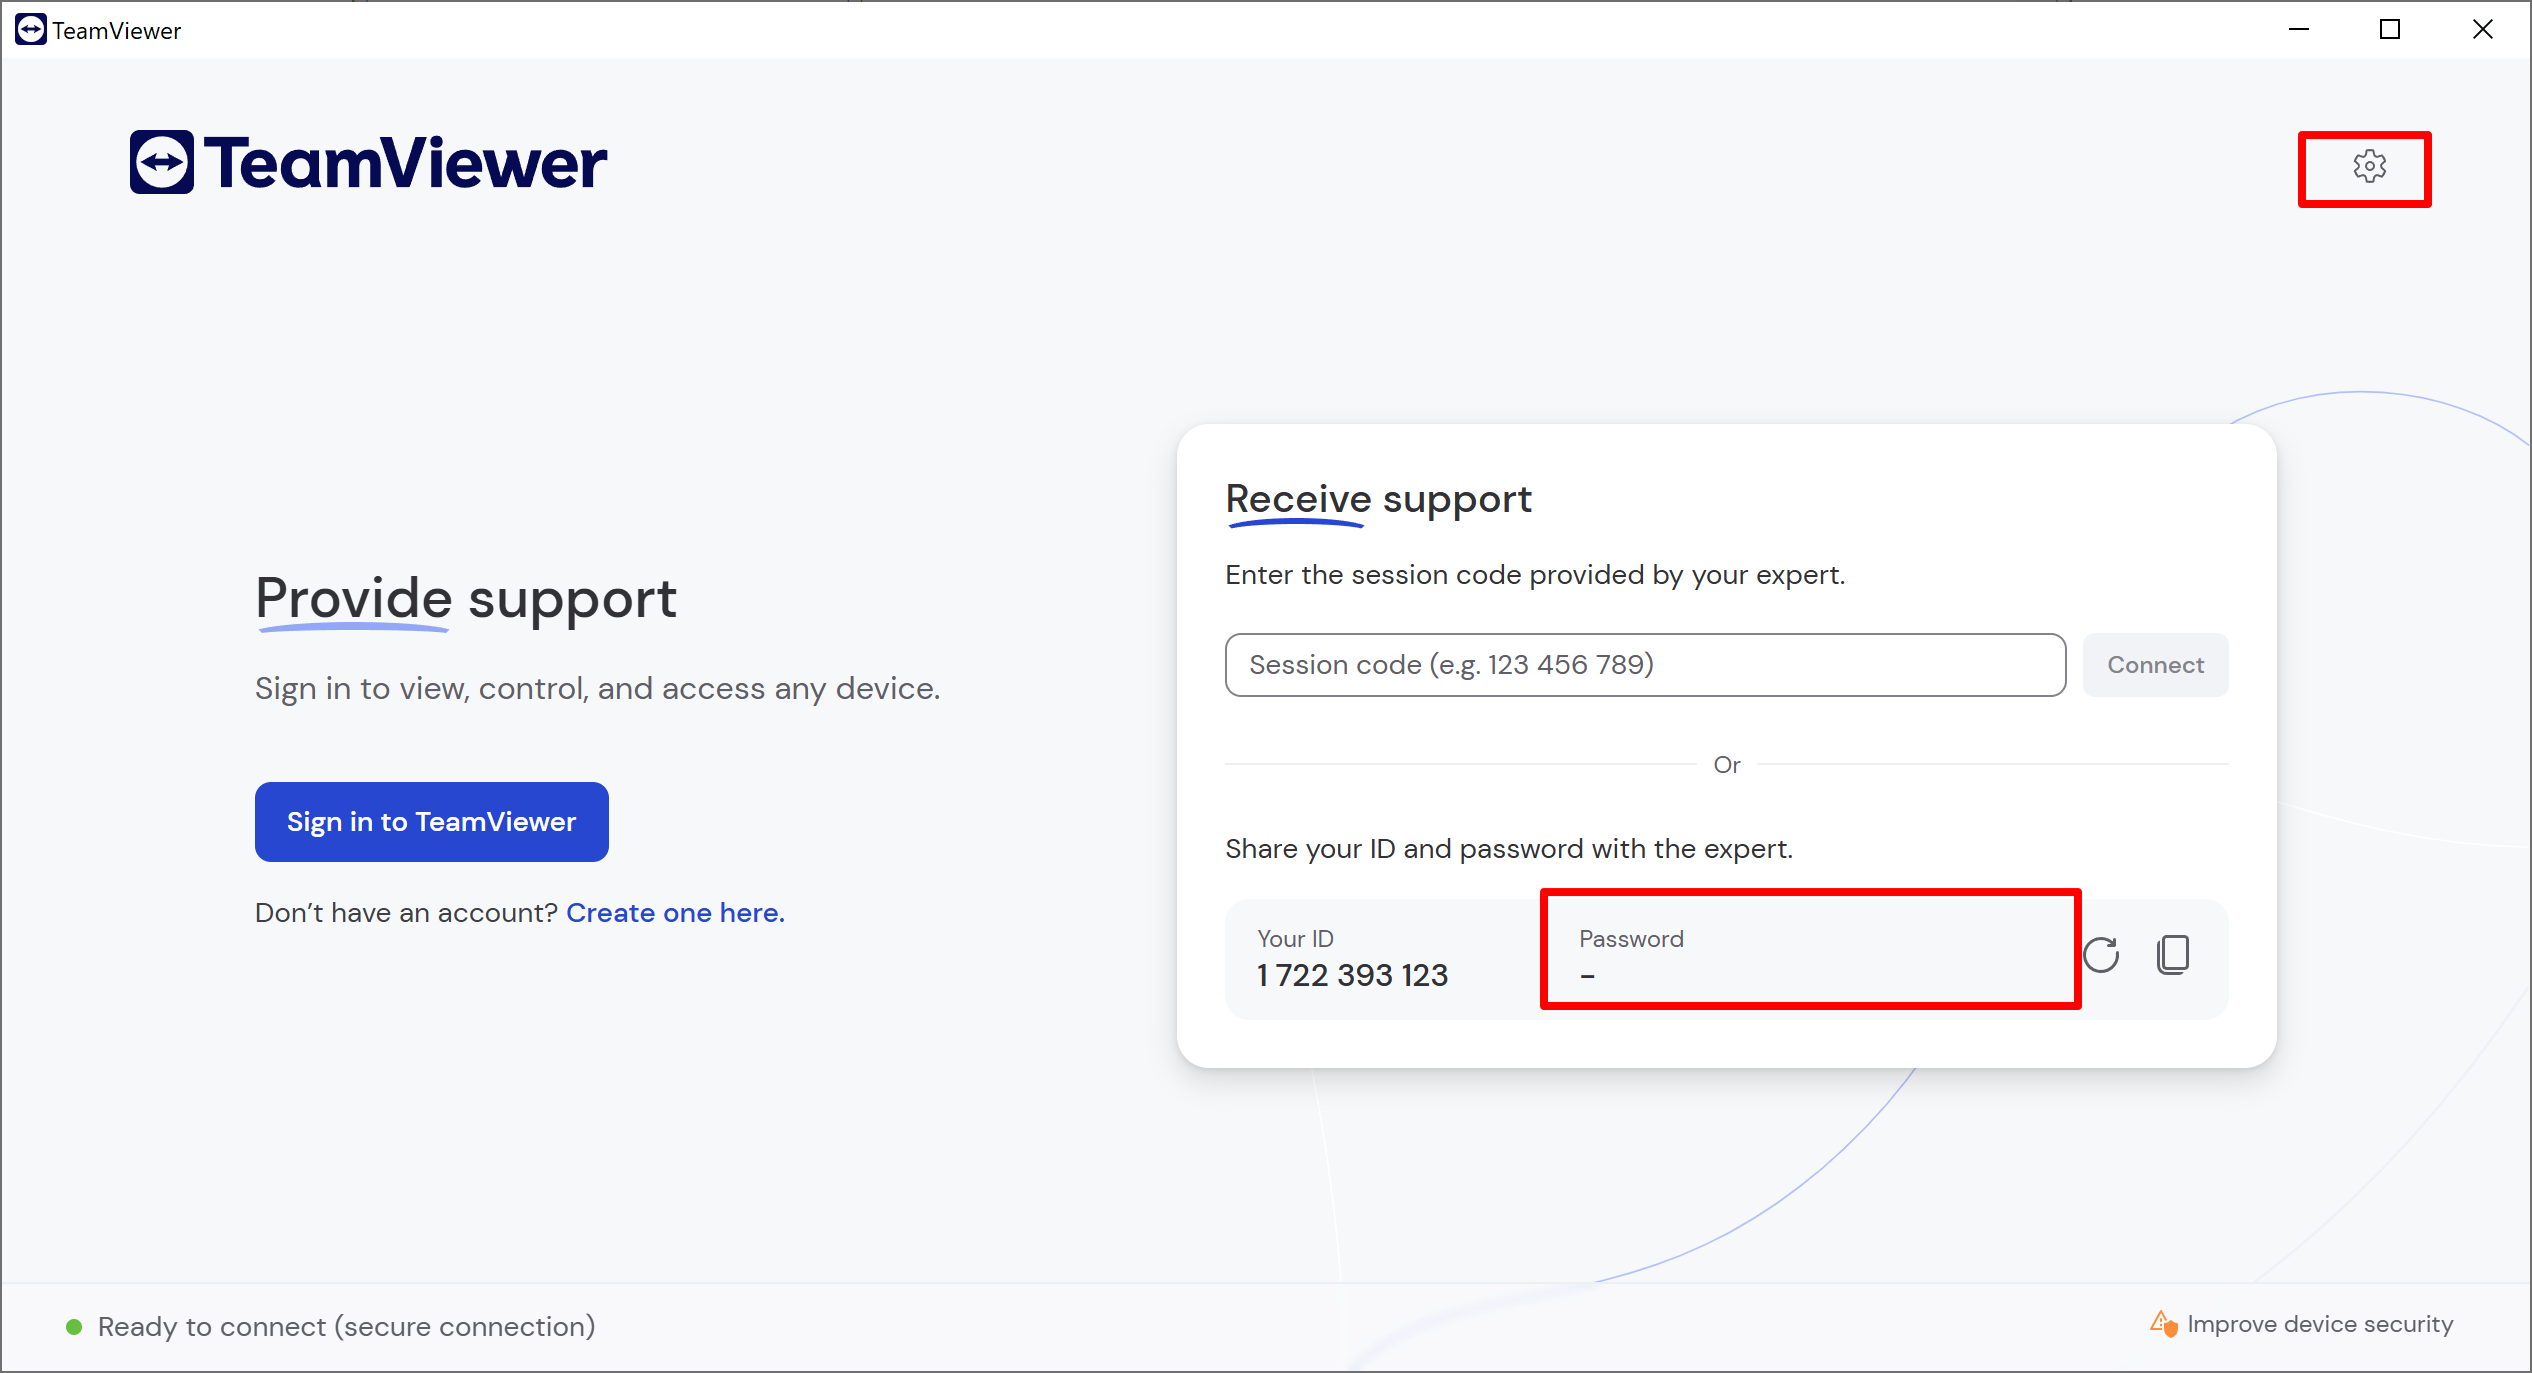This screenshot has width=2532, height=1373.
Task: Click Ready to connect status text
Action: click(346, 1327)
